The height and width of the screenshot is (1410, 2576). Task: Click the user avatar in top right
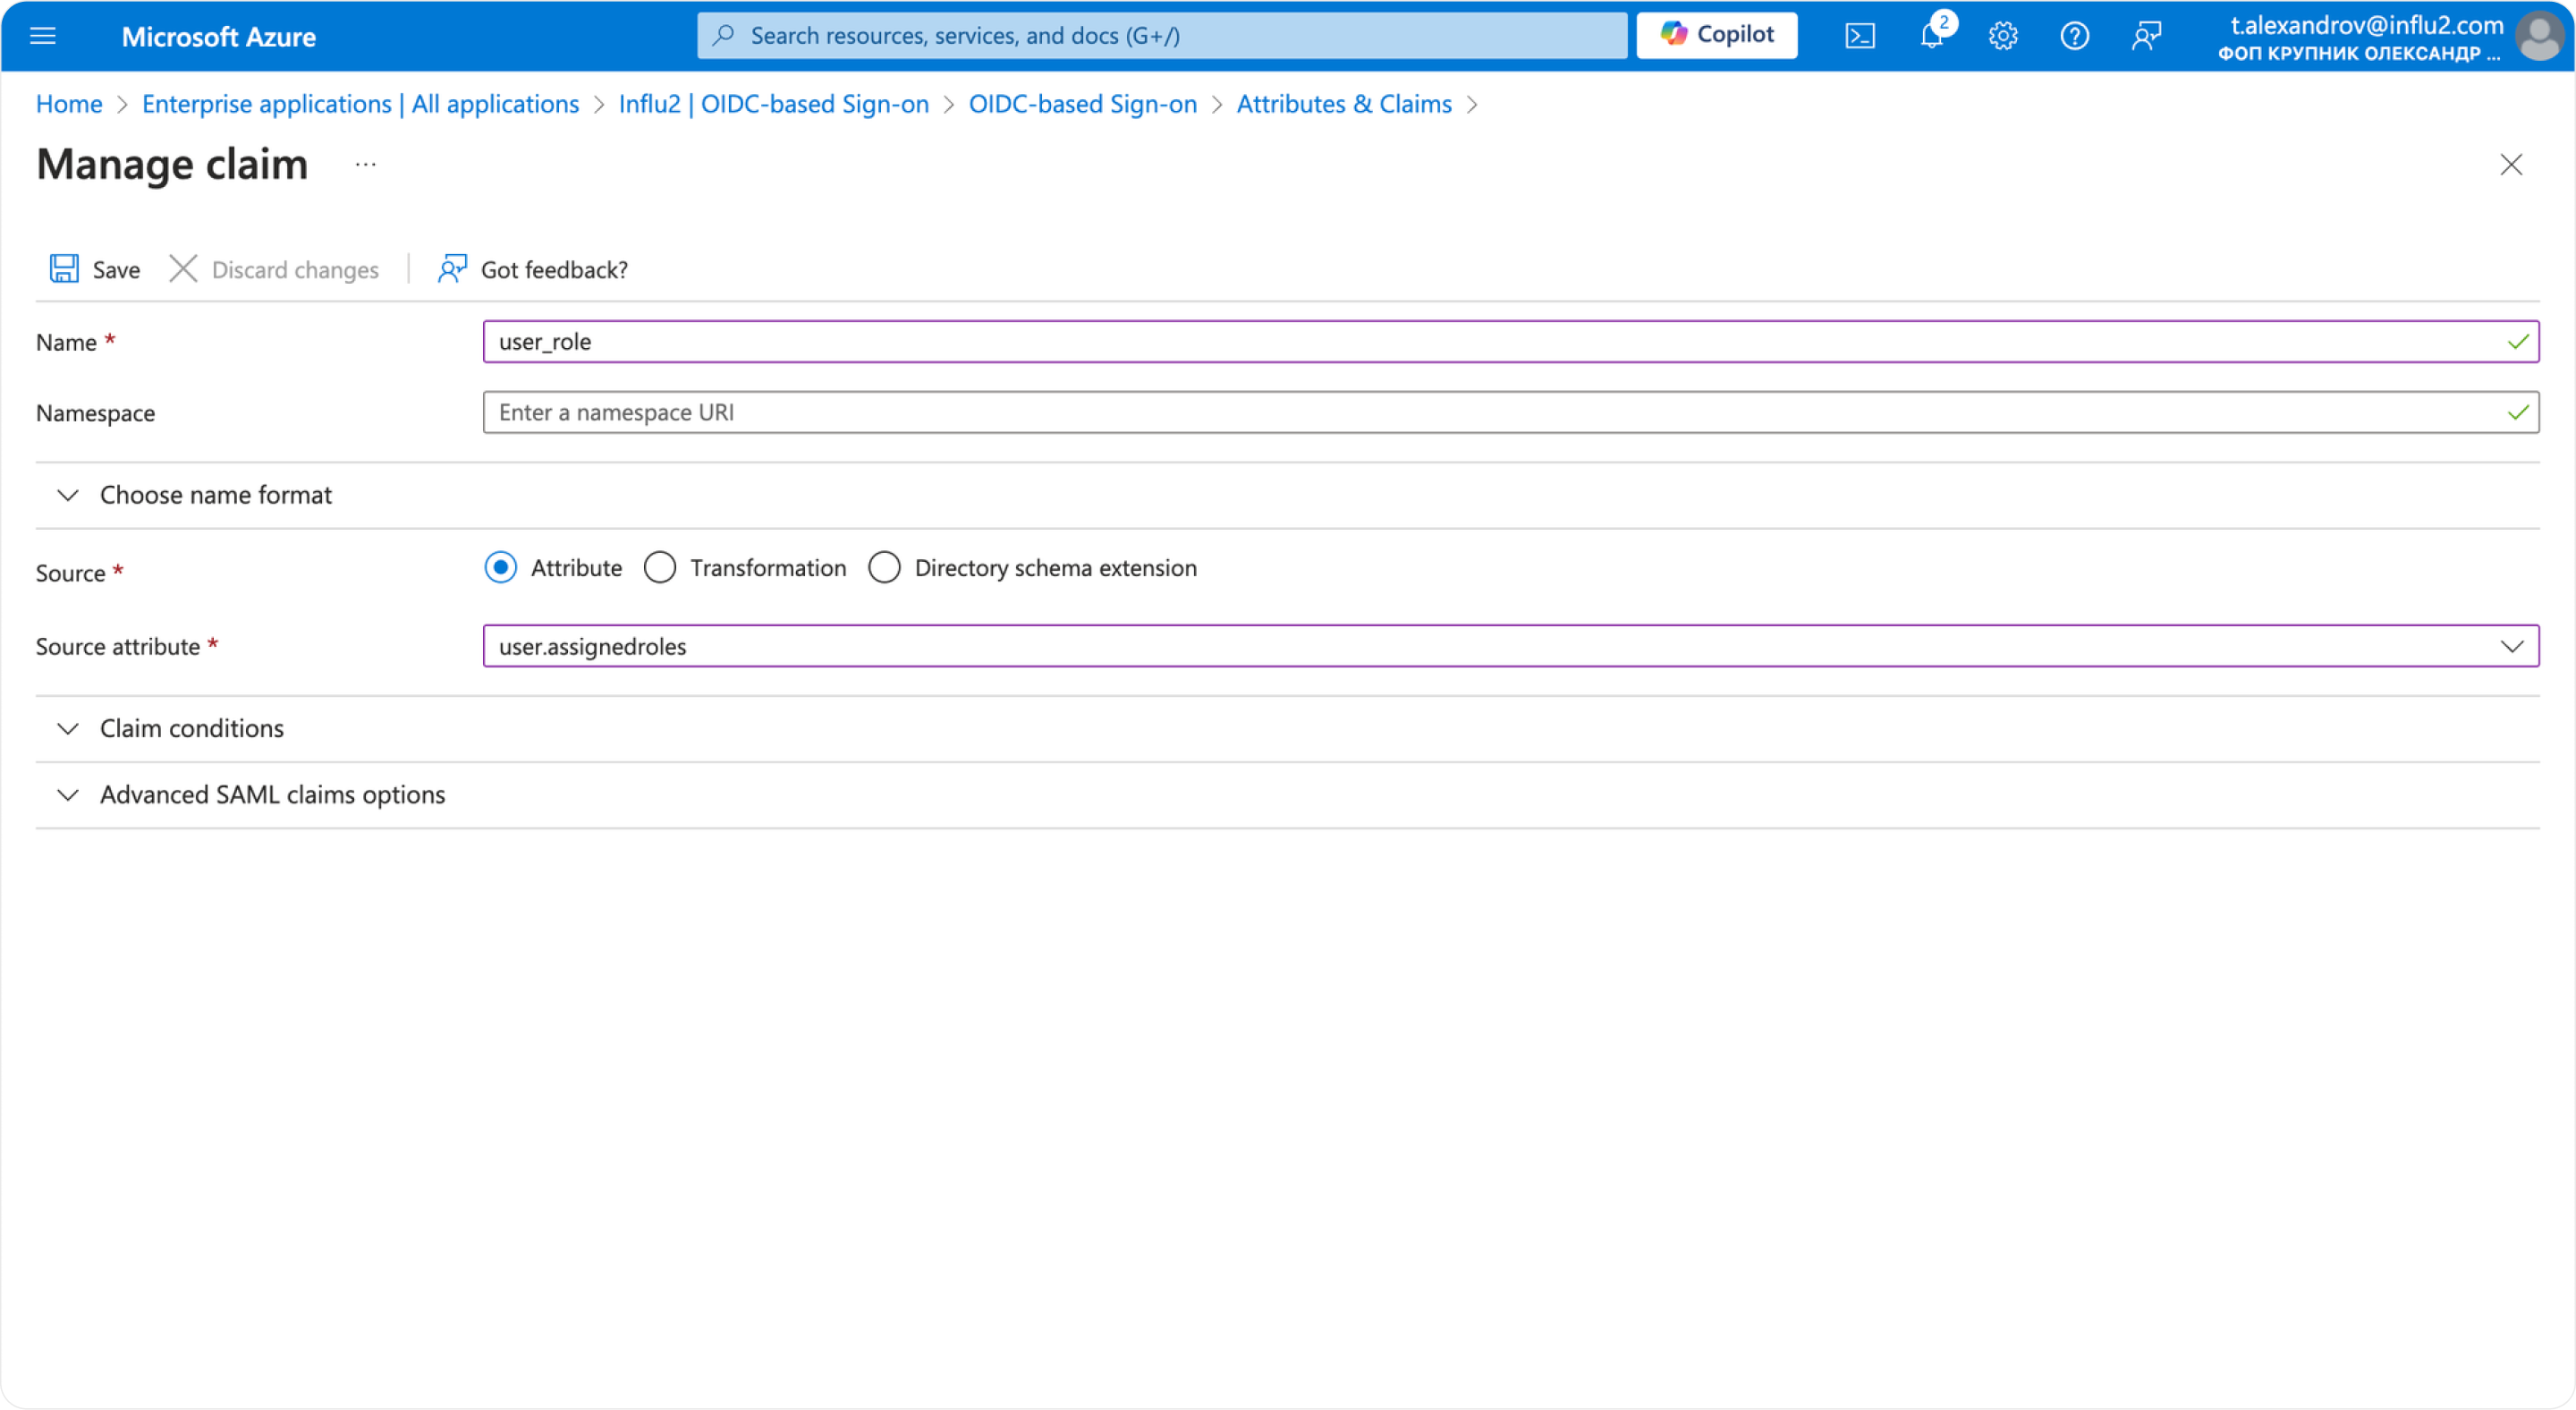(2540, 35)
